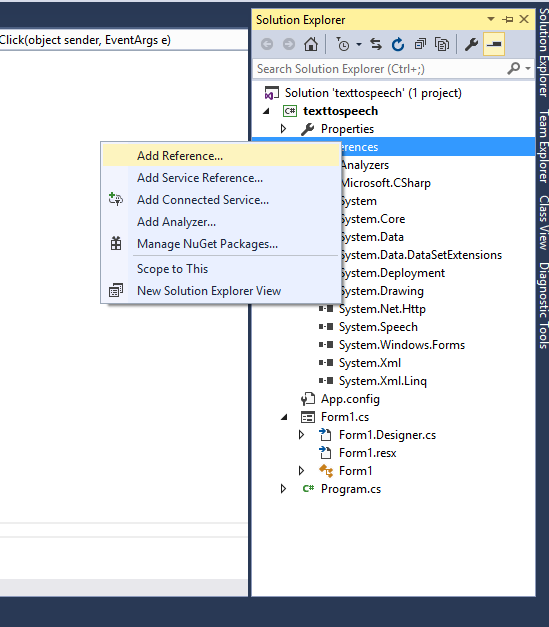Select the System.Deployment reference
The image size is (549, 627).
coord(393,273)
